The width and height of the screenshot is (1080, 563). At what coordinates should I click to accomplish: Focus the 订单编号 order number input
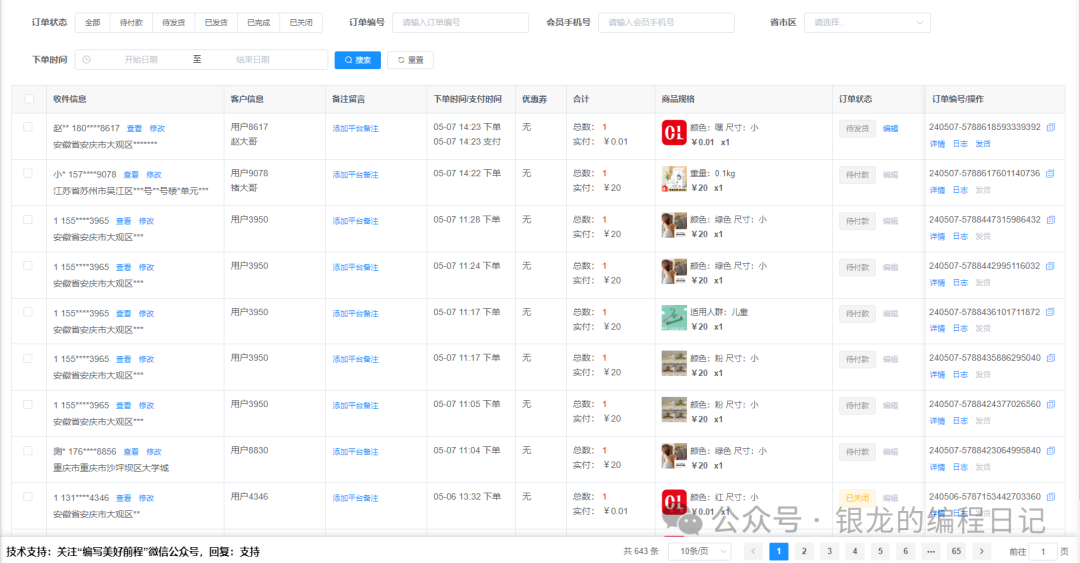pos(460,23)
